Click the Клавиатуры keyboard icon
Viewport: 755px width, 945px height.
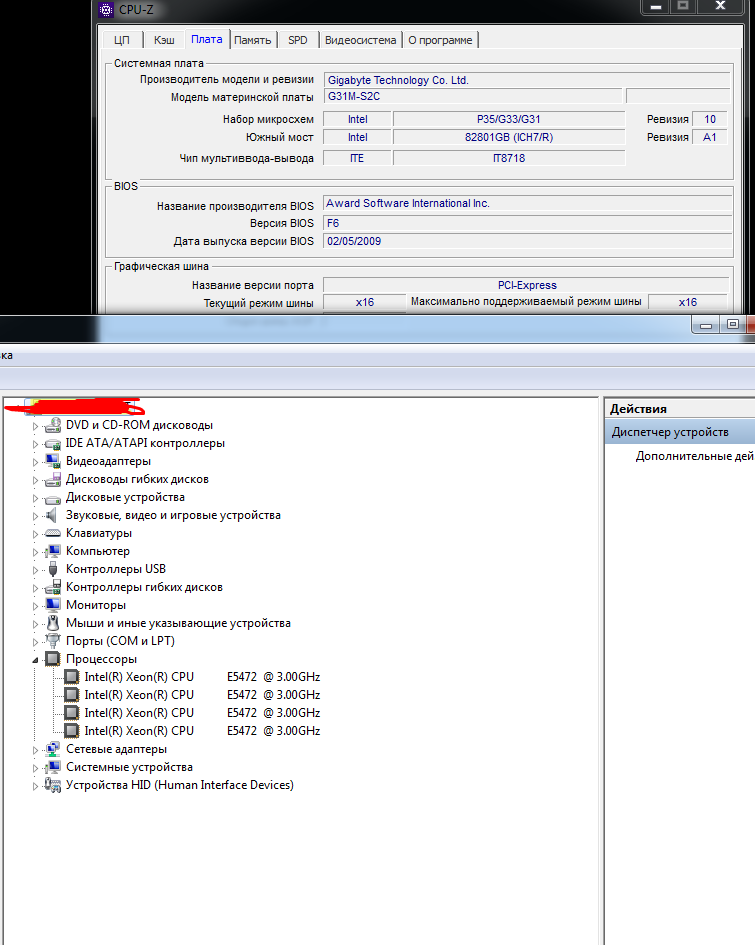point(53,533)
